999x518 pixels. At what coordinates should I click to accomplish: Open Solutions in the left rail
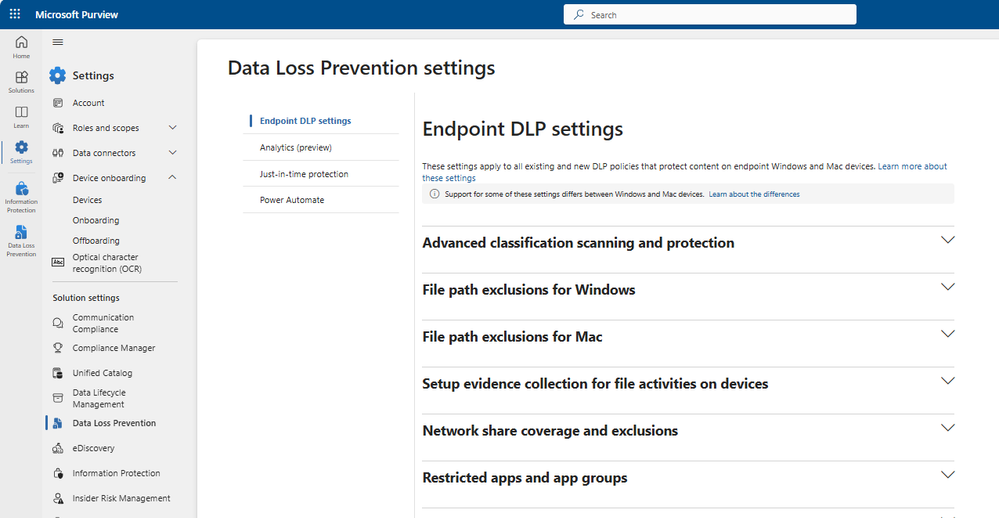[x=21, y=82]
